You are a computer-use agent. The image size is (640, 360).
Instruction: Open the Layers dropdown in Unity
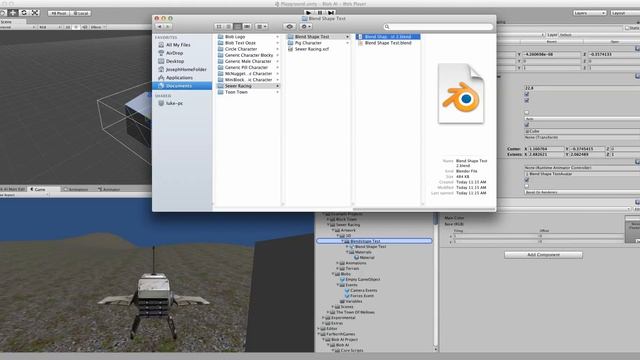pos(589,13)
